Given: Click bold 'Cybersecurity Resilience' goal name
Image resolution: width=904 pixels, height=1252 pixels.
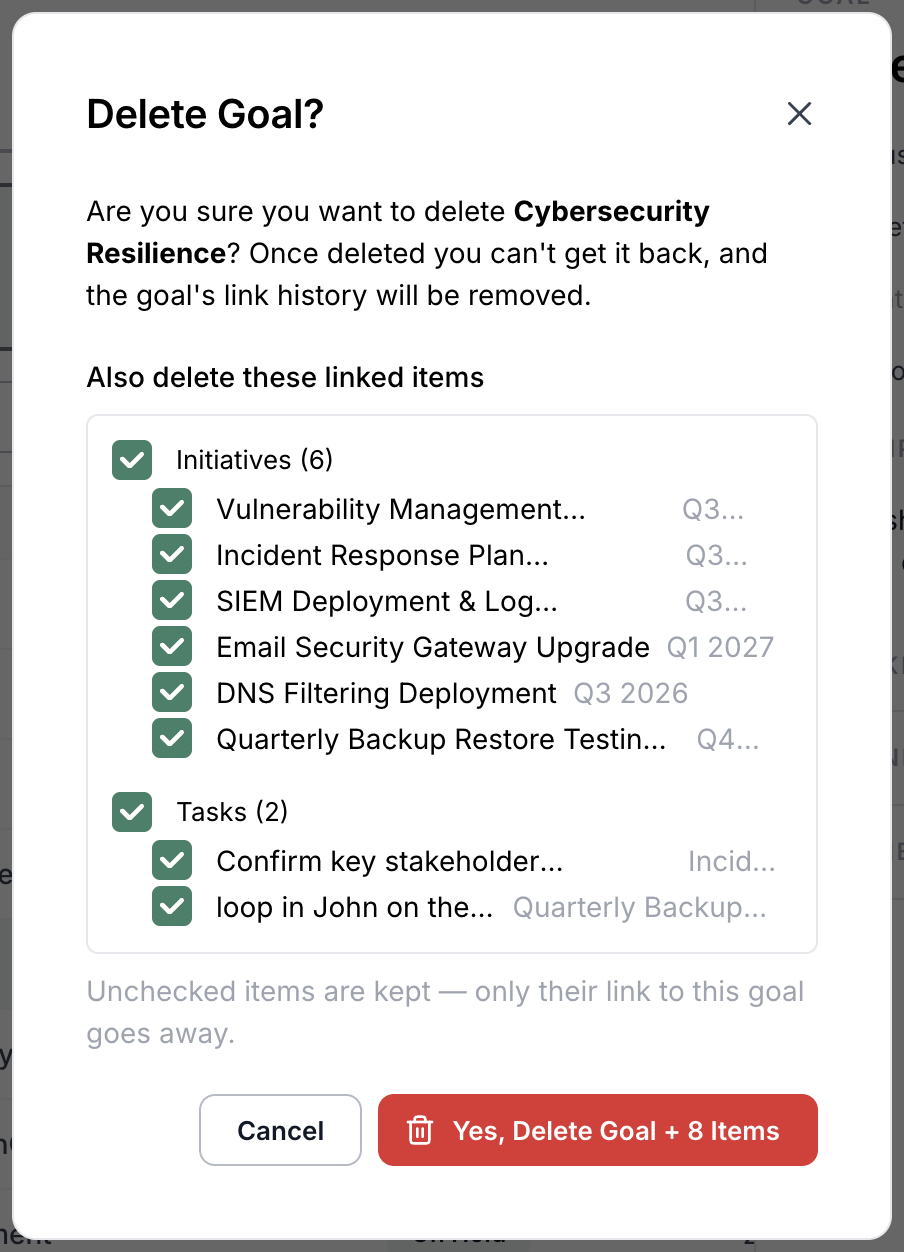Looking at the screenshot, I should (398, 232).
